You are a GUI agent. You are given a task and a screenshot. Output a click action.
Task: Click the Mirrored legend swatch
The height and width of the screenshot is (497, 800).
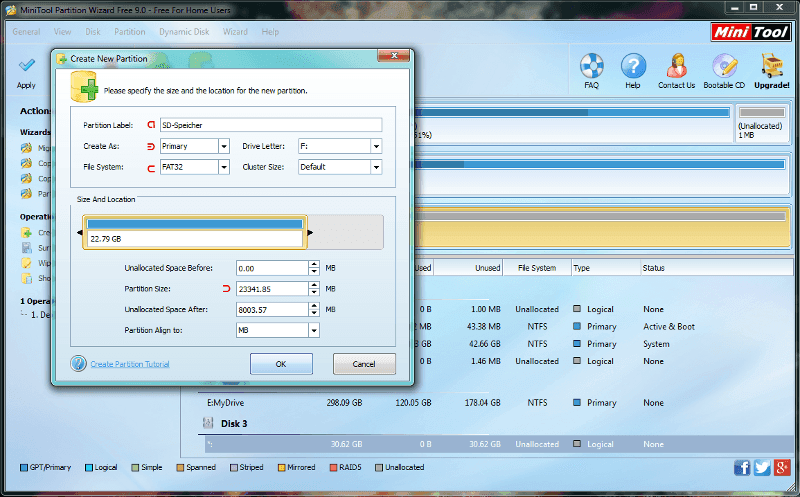pos(281,467)
